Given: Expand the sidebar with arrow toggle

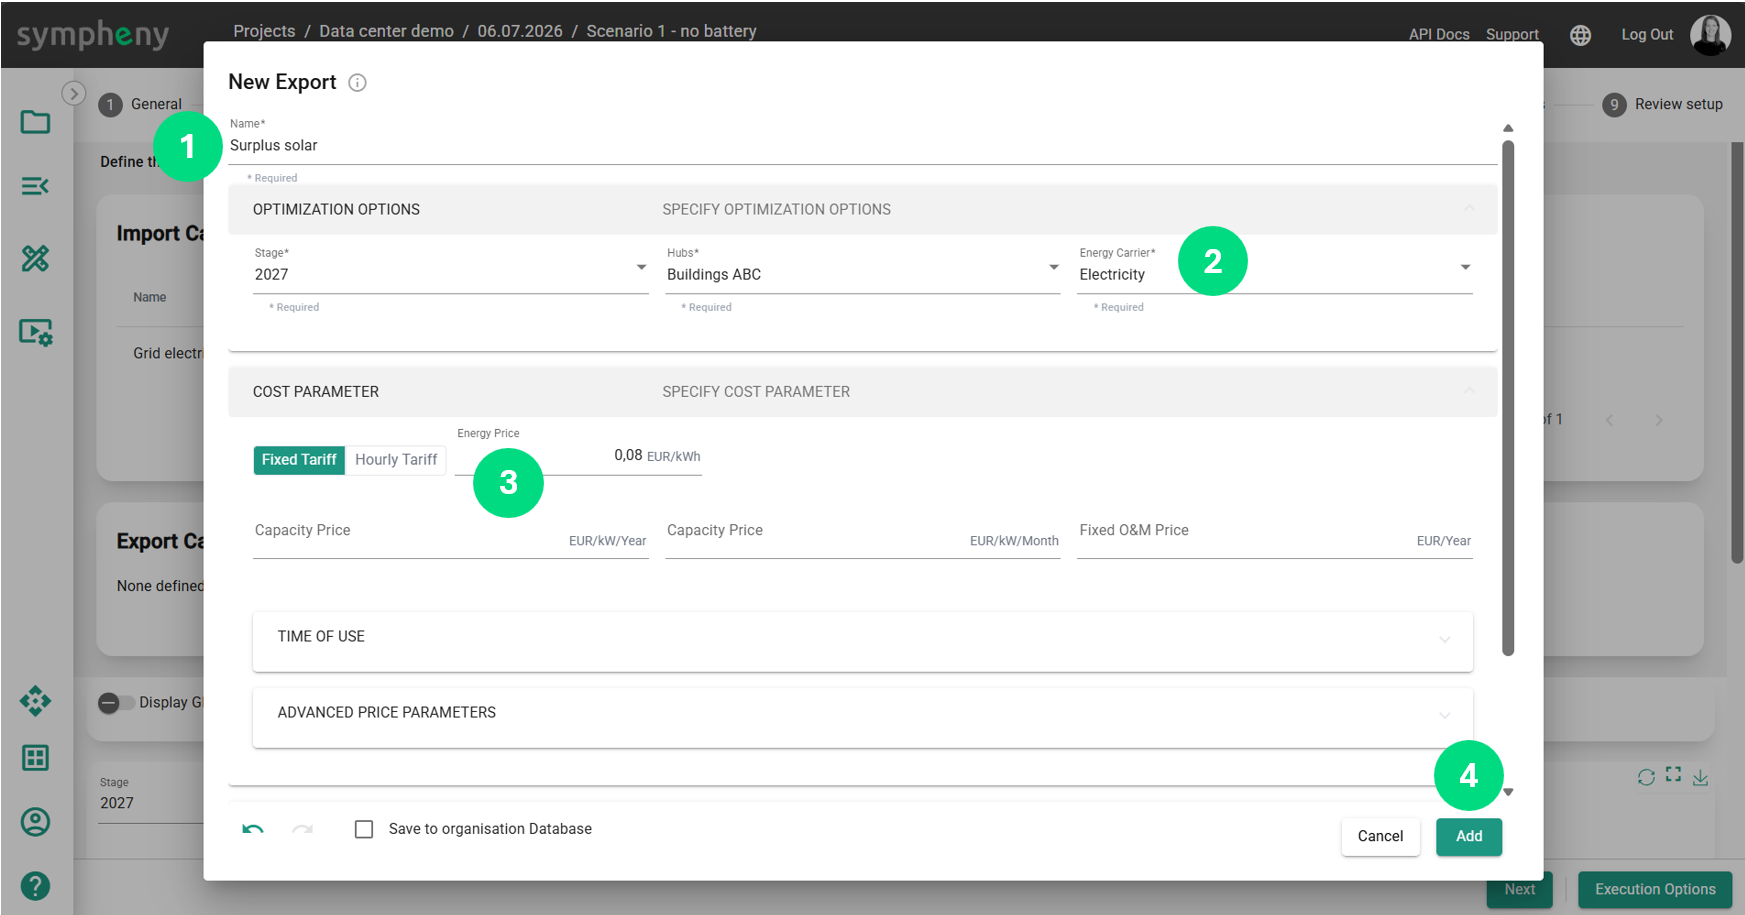Looking at the screenshot, I should coord(73,93).
